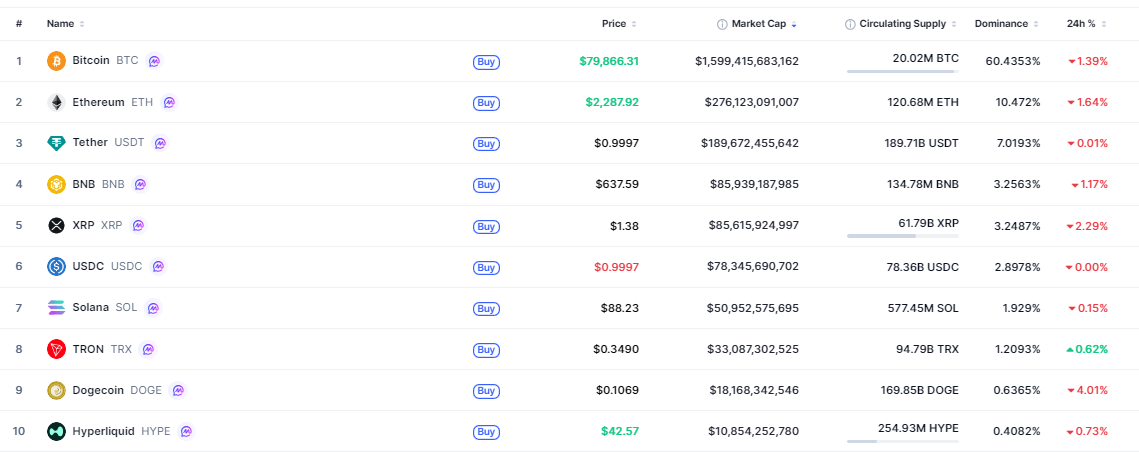This screenshot has width=1139, height=452.
Task: Click XRP market cap $85,615,924,997
Action: click(754, 226)
